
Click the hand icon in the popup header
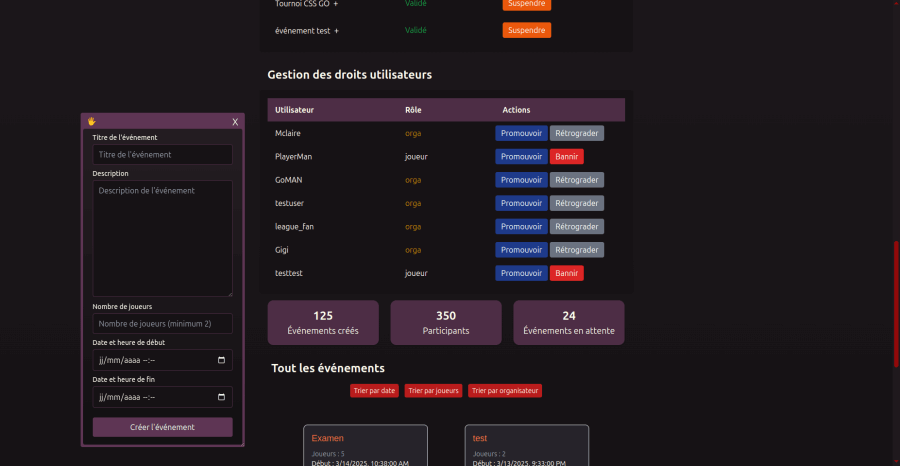point(91,121)
